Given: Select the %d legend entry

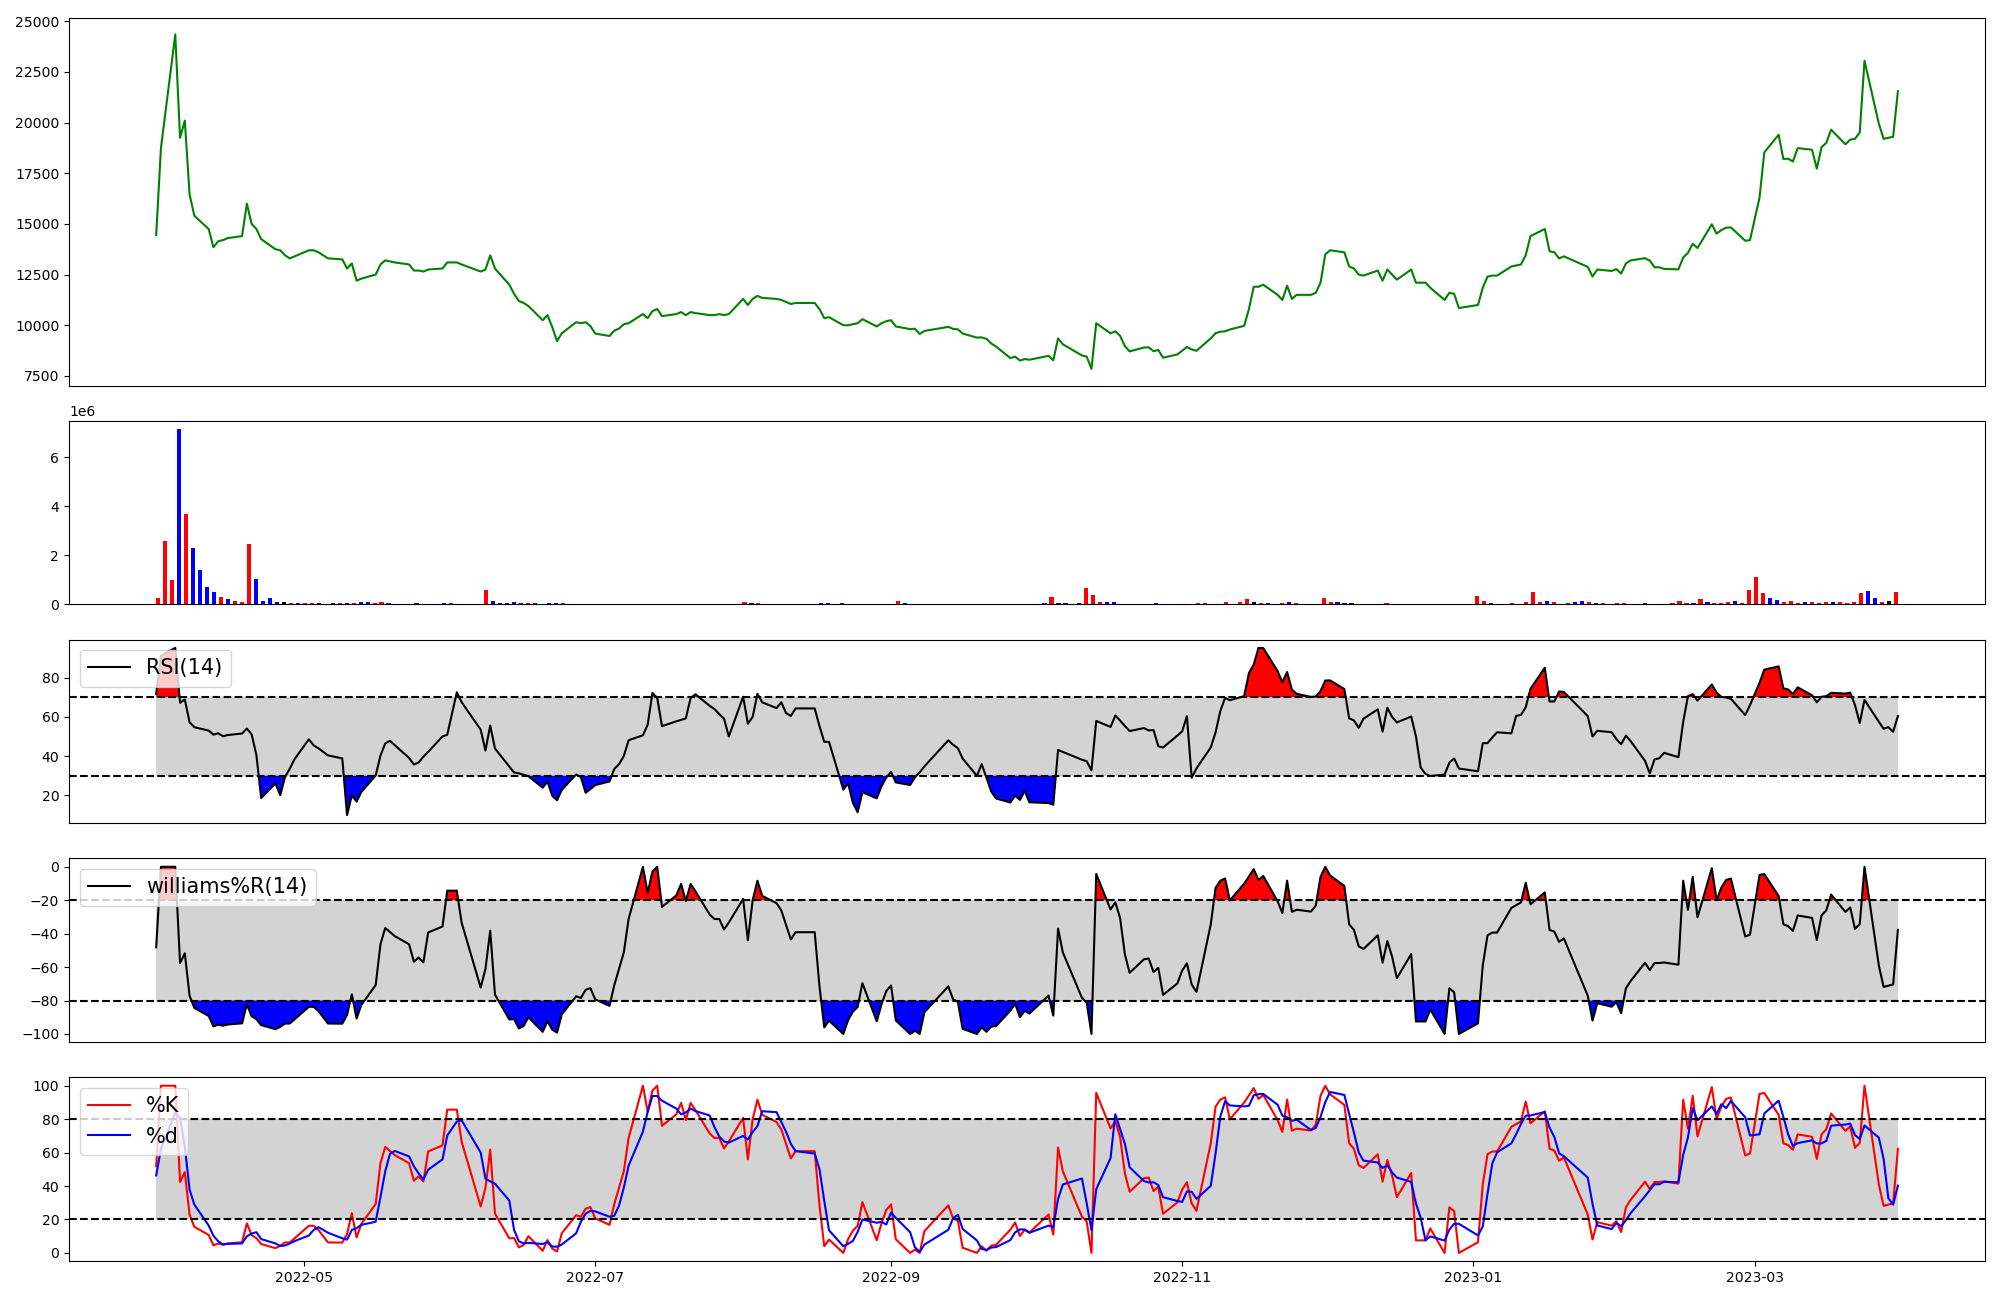Looking at the screenshot, I should pyautogui.click(x=162, y=1136).
